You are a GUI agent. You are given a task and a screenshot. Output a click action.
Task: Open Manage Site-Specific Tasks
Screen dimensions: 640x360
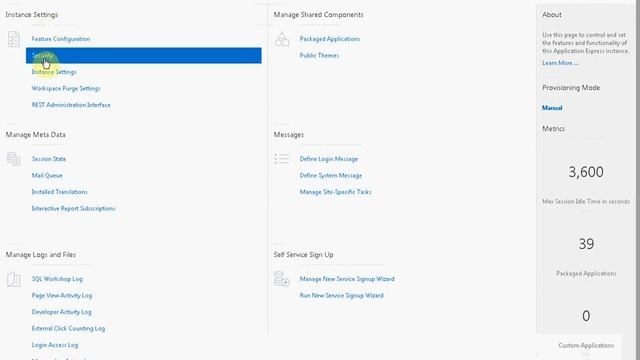[x=336, y=192]
